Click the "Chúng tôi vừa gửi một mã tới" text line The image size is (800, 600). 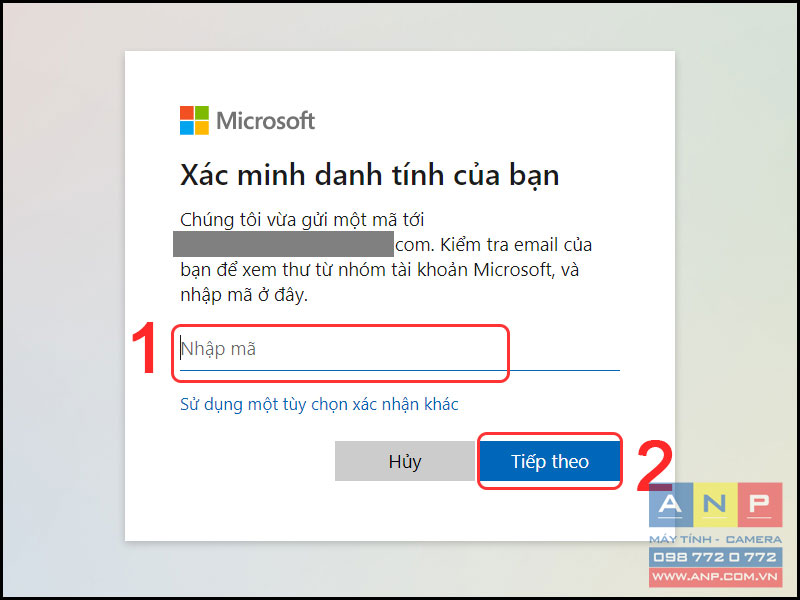[x=302, y=220]
